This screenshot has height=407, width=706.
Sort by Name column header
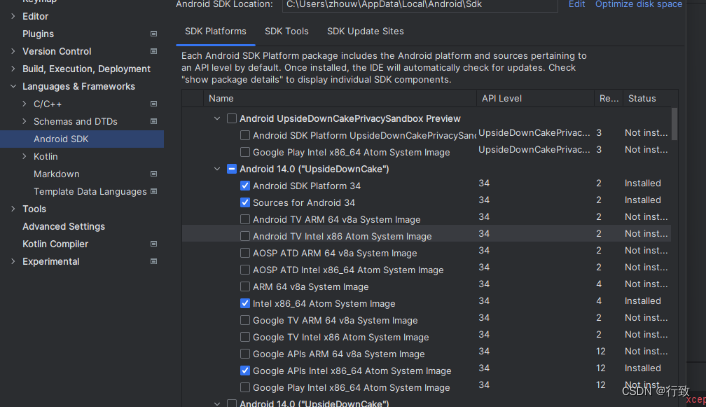click(x=340, y=98)
